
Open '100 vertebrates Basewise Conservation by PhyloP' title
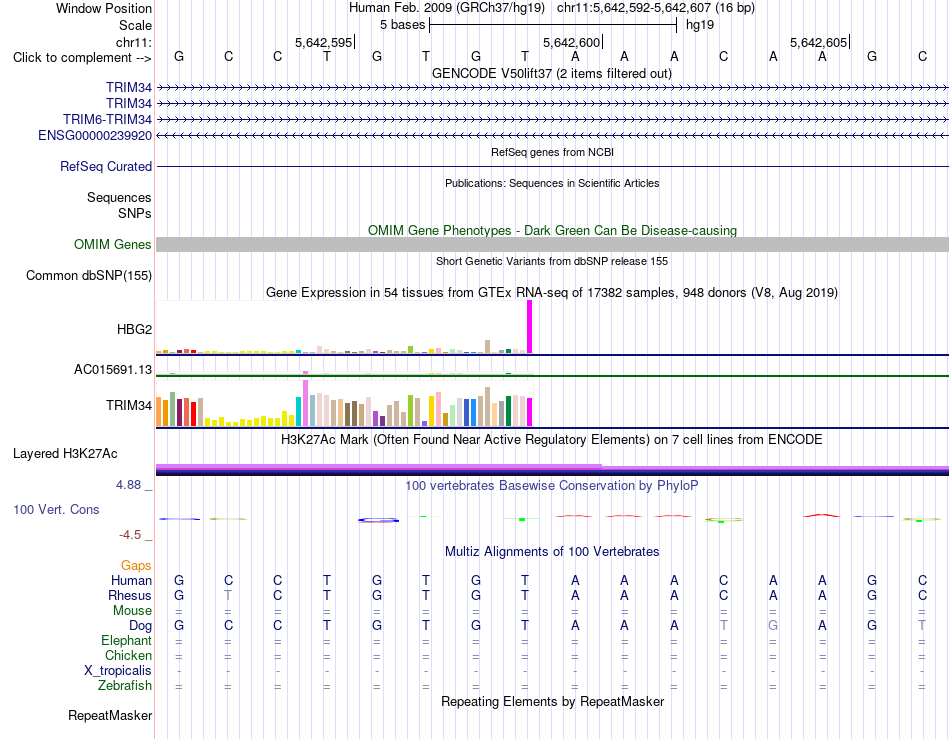point(551,485)
